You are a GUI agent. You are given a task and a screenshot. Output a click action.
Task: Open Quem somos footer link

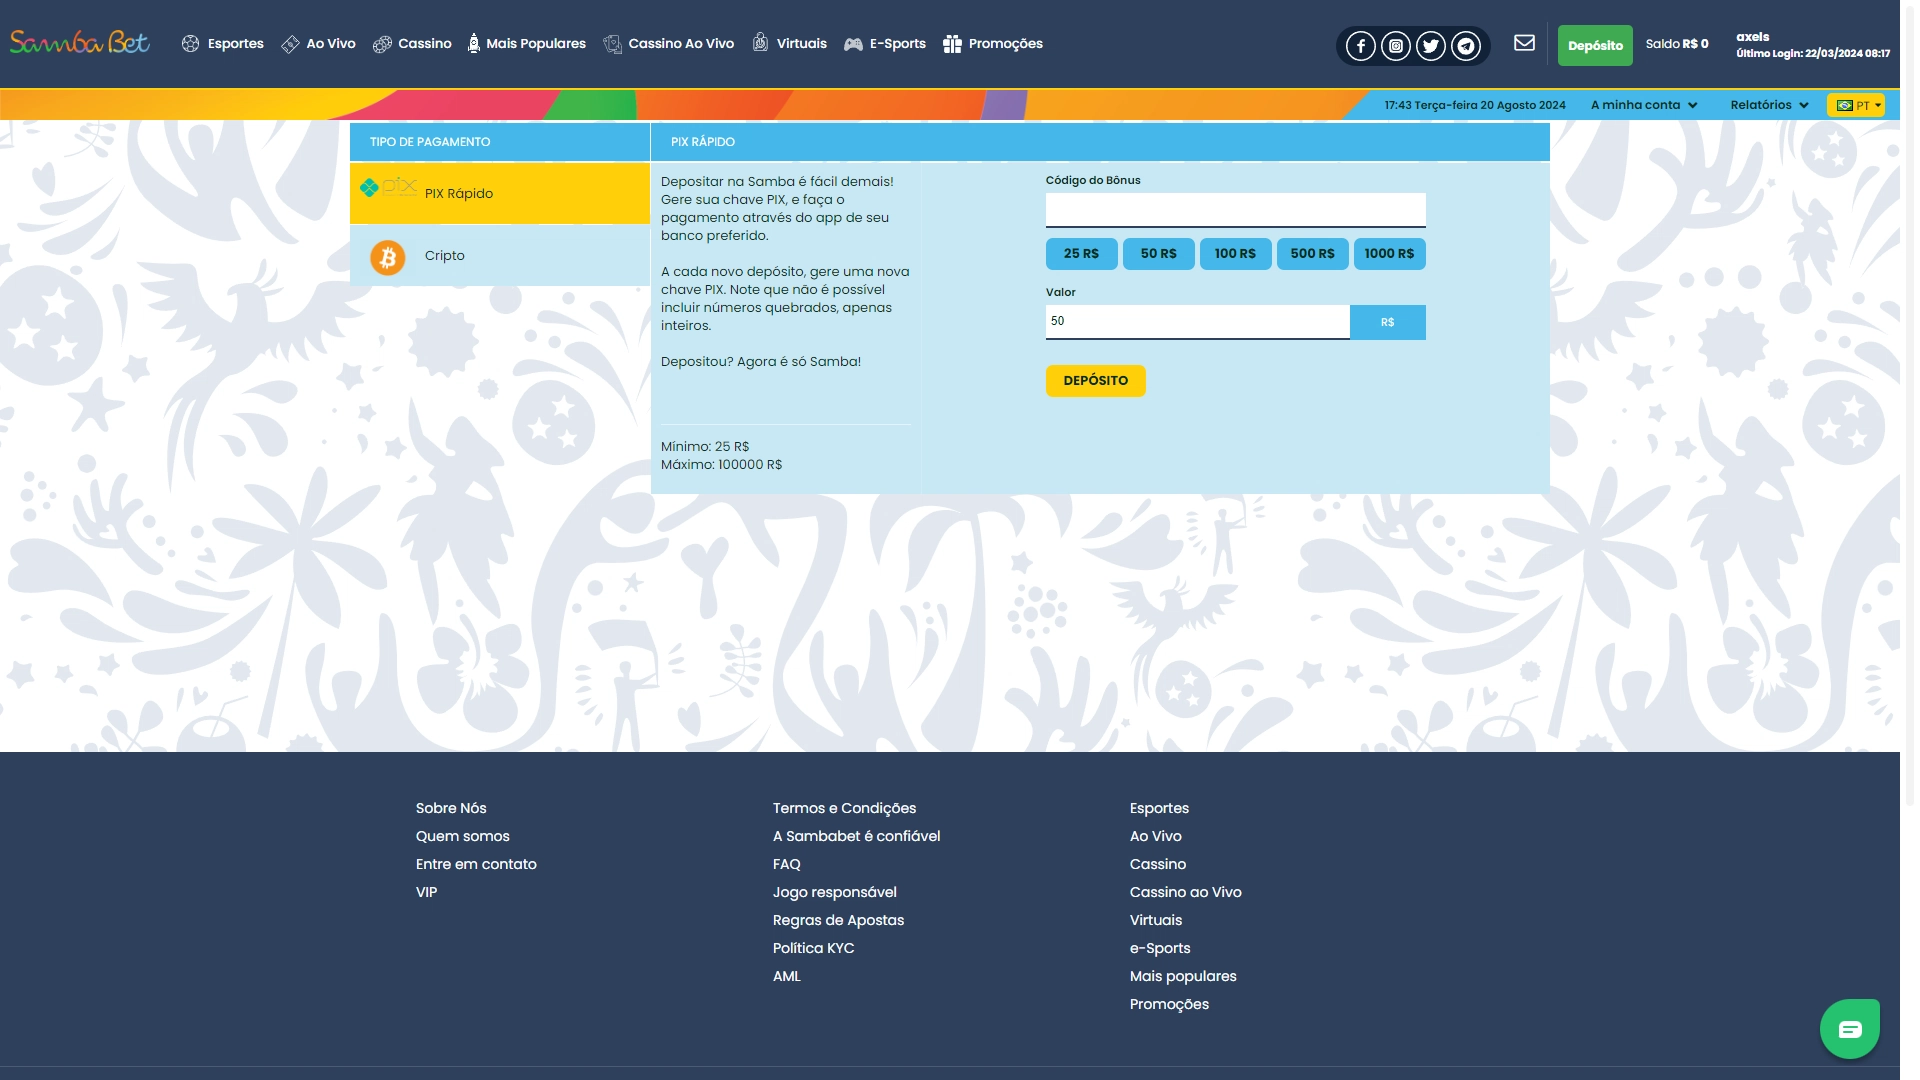[463, 836]
